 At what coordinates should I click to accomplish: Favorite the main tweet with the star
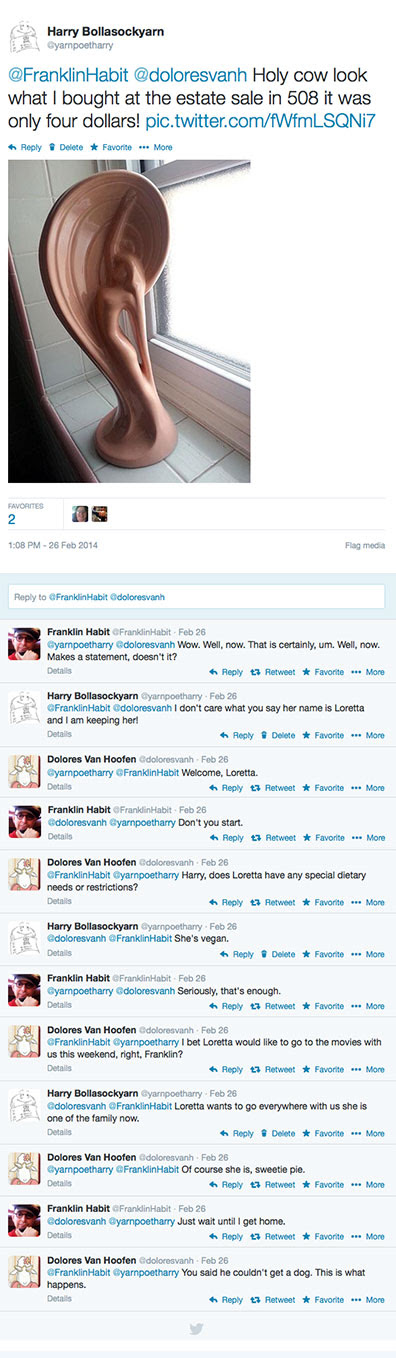pyautogui.click(x=111, y=147)
